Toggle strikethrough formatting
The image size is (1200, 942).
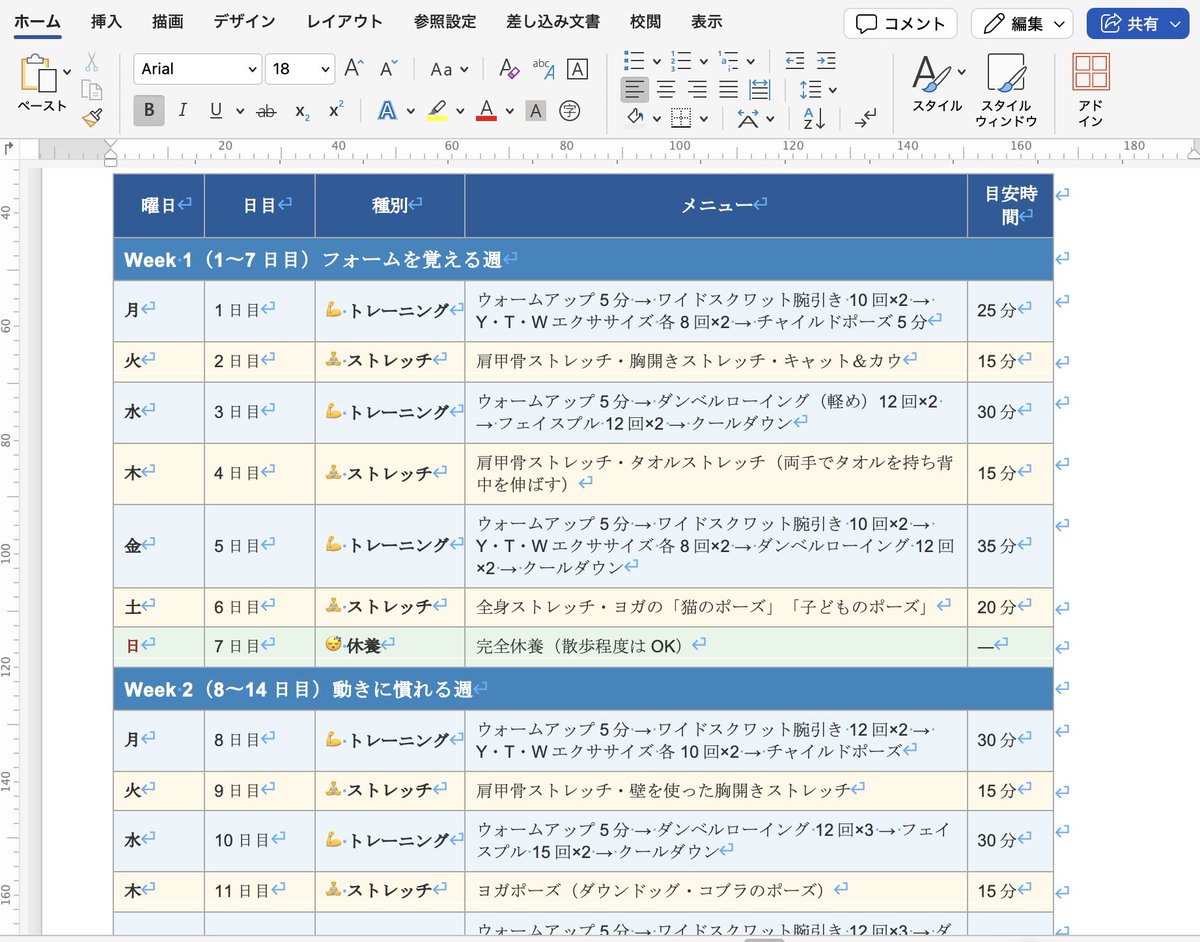(x=266, y=111)
